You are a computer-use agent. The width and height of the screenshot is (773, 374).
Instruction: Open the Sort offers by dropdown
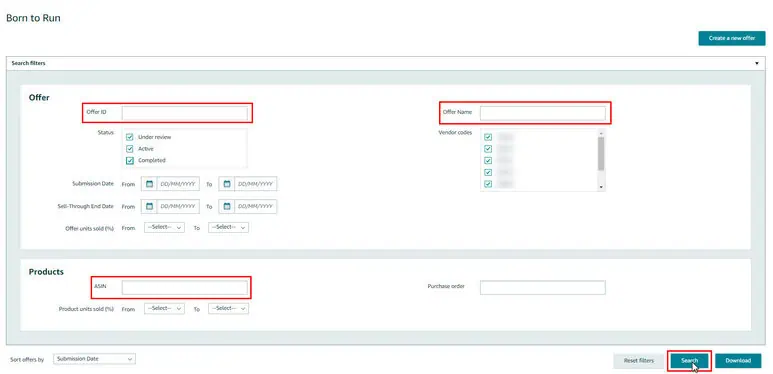tap(94, 359)
